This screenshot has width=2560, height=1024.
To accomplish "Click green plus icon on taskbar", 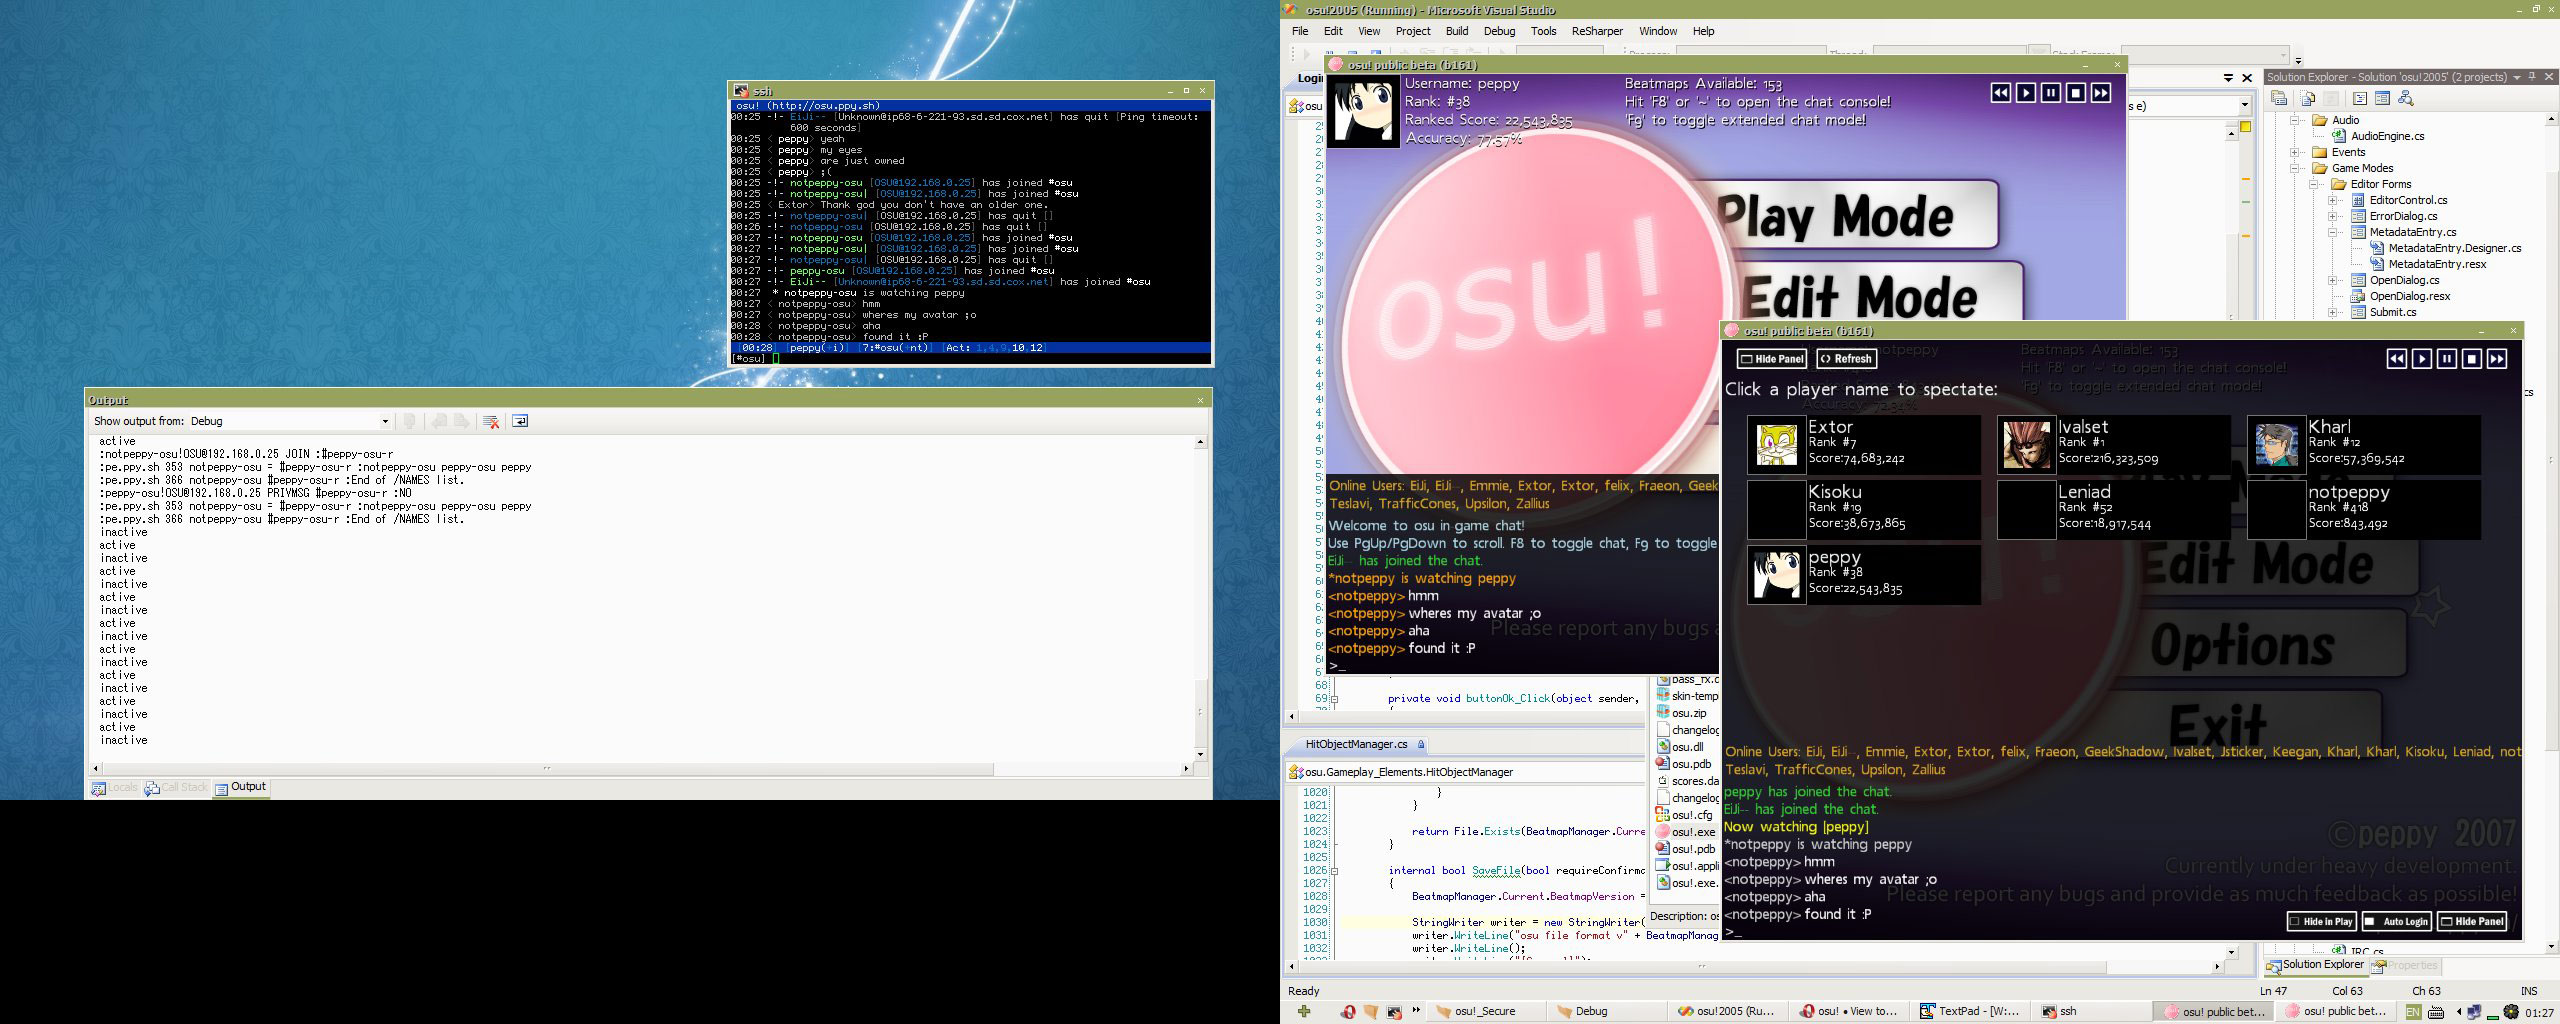I will click(x=1304, y=1012).
